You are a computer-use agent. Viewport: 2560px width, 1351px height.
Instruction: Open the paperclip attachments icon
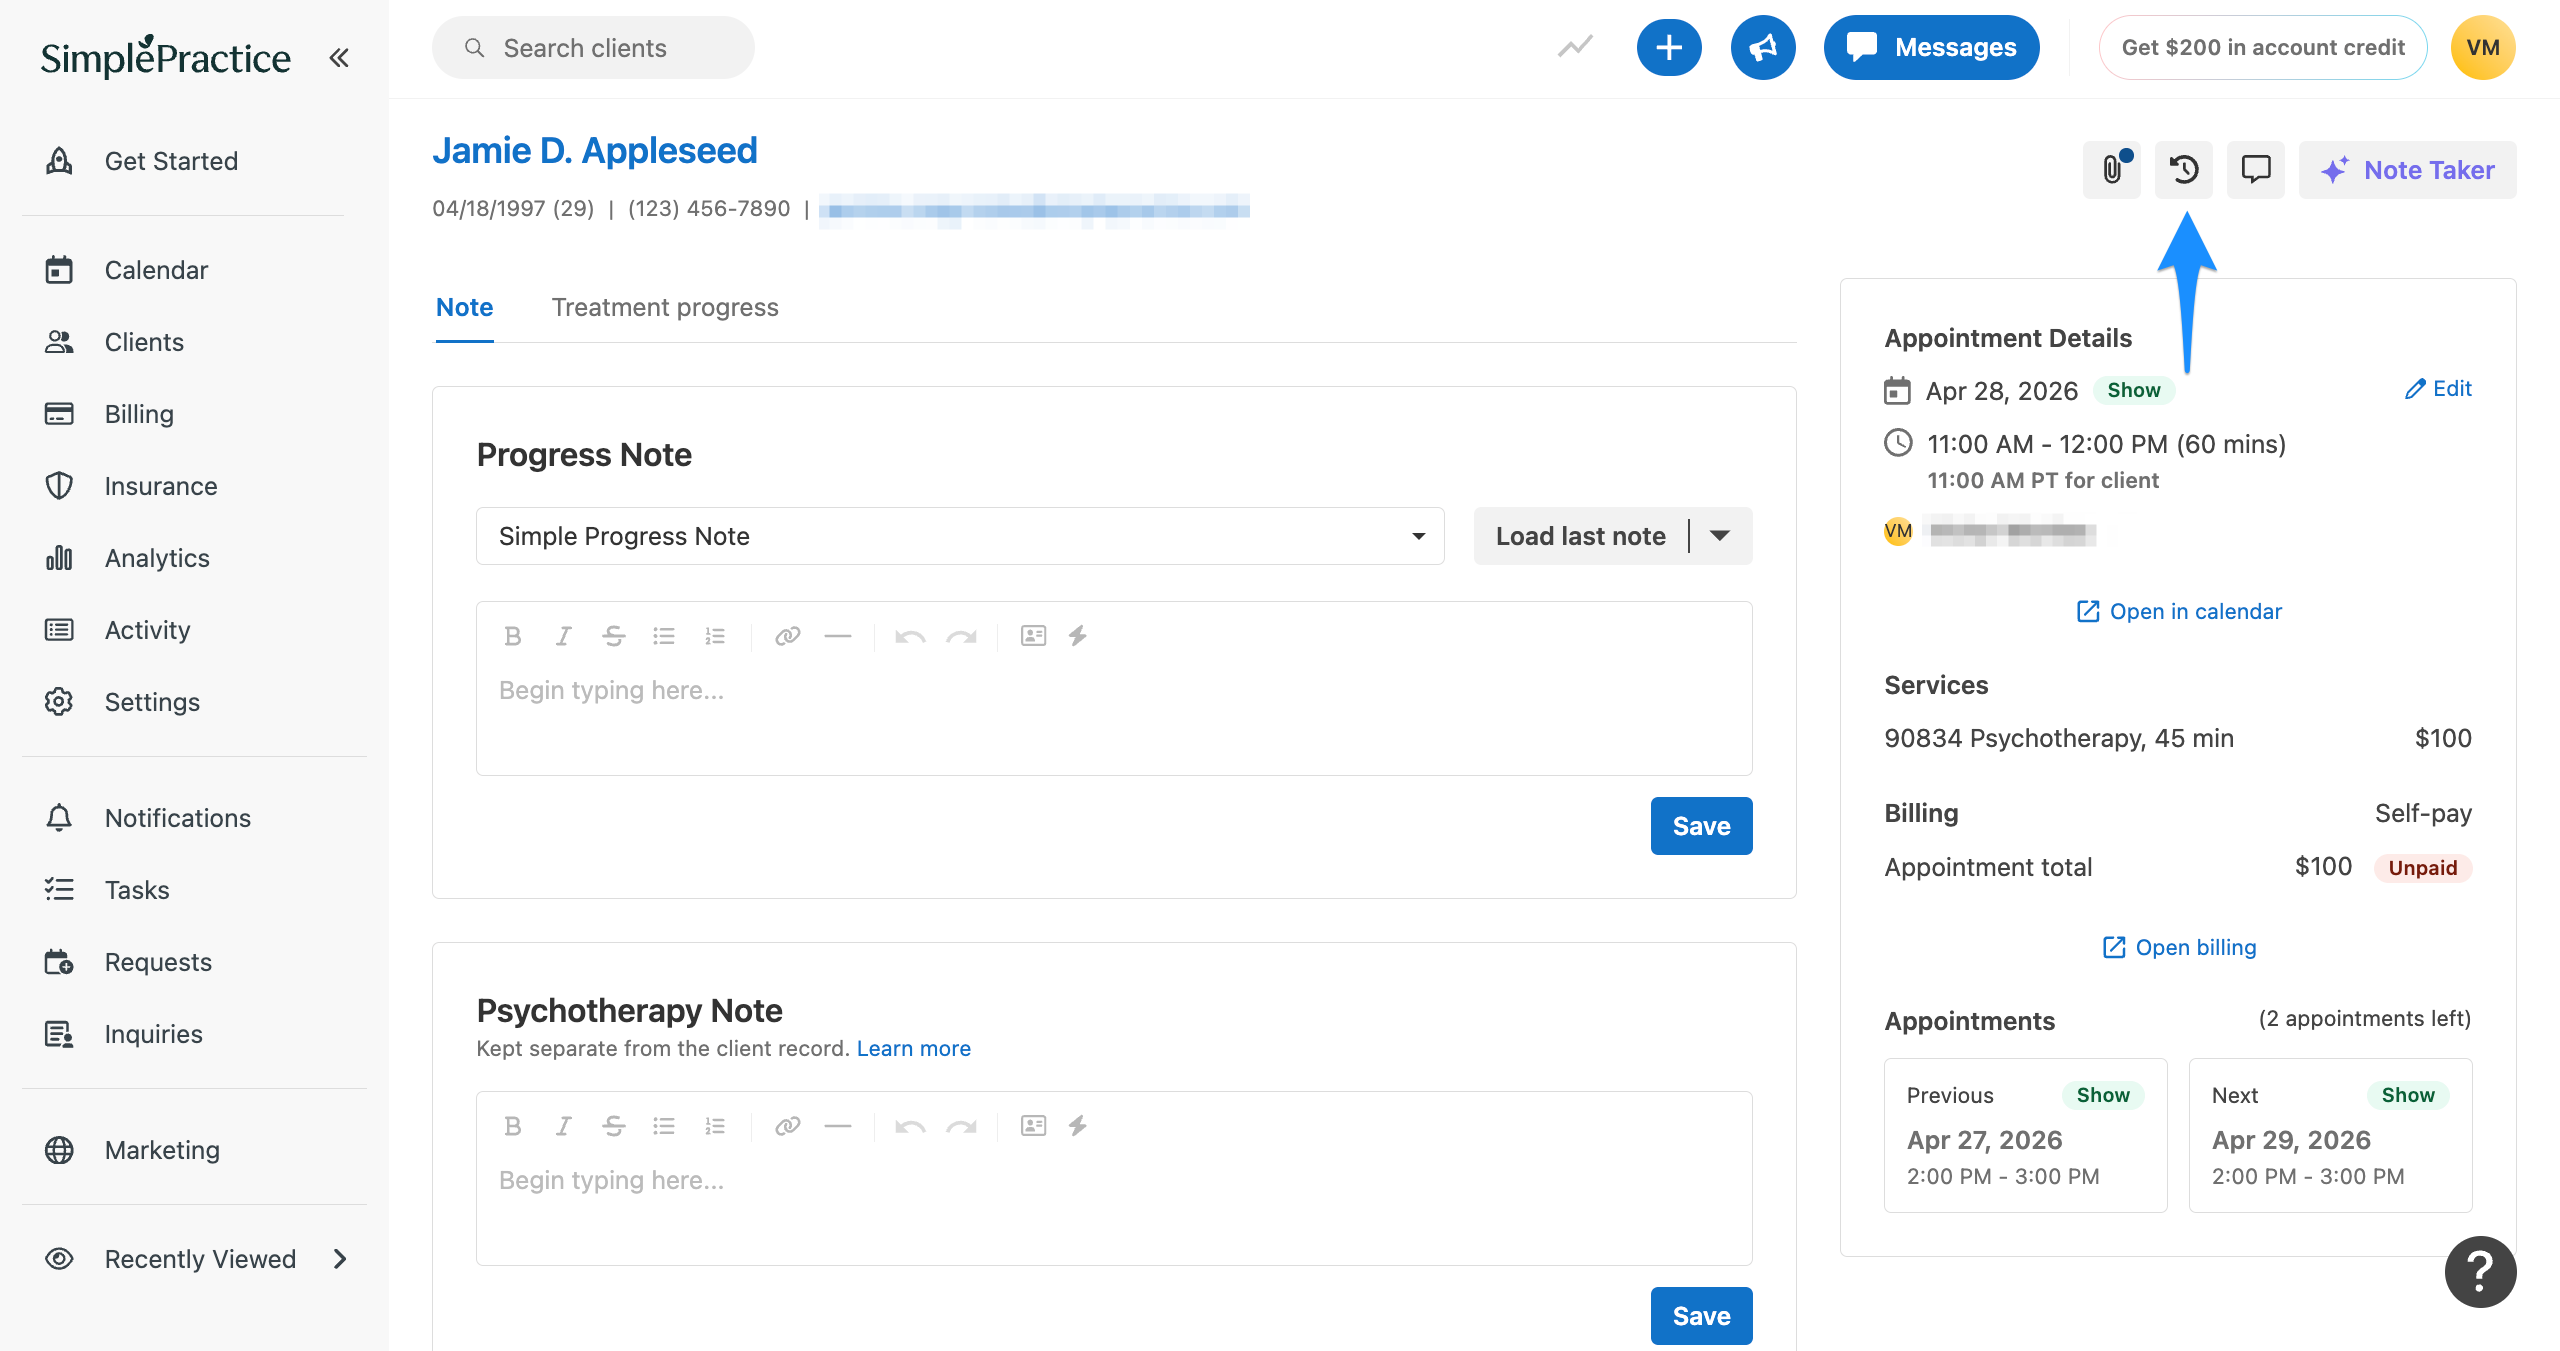tap(2112, 169)
